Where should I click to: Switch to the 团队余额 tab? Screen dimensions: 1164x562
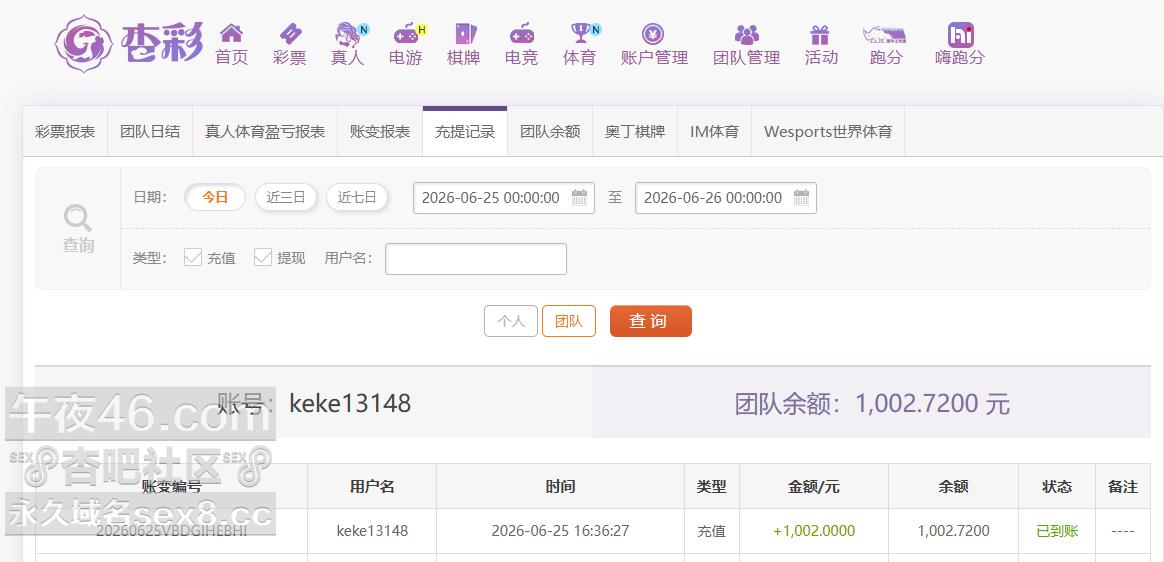(x=550, y=132)
